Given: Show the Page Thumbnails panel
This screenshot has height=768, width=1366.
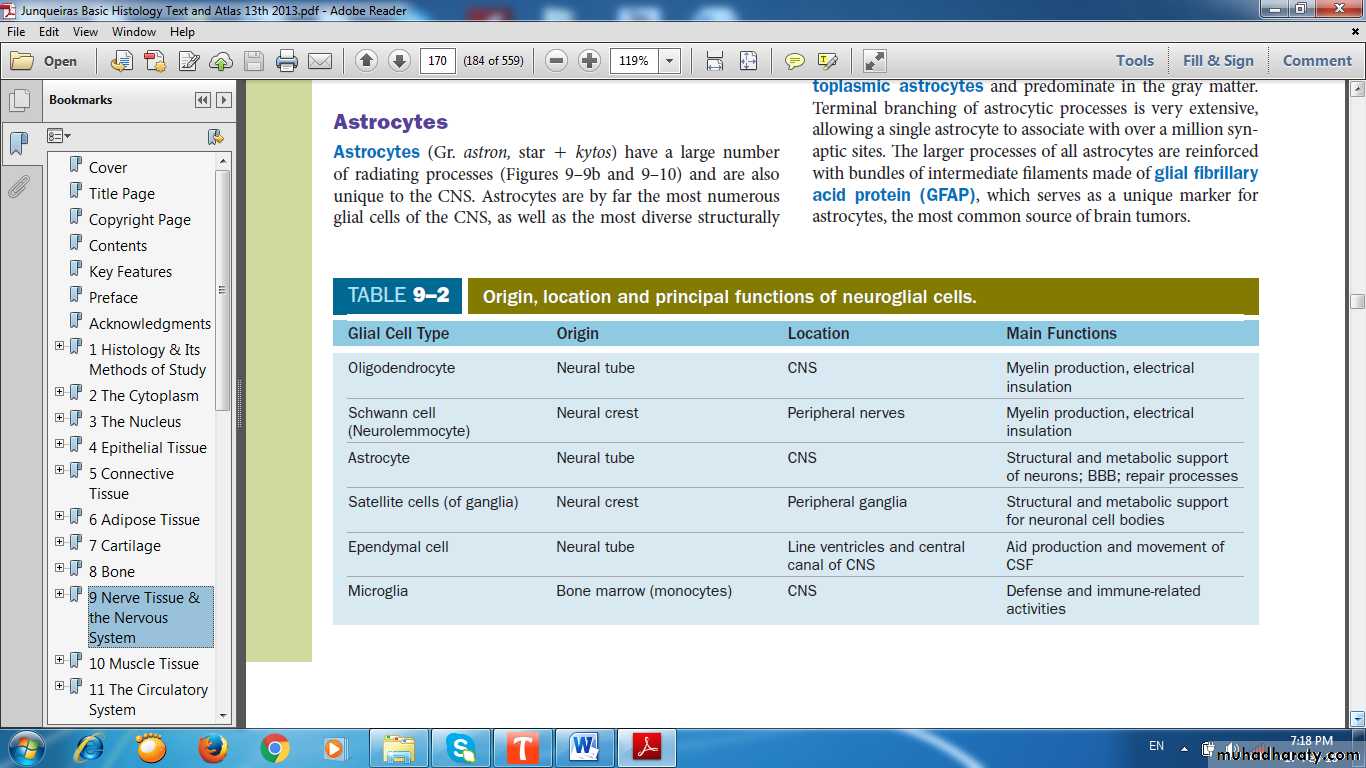Looking at the screenshot, I should point(19,100).
